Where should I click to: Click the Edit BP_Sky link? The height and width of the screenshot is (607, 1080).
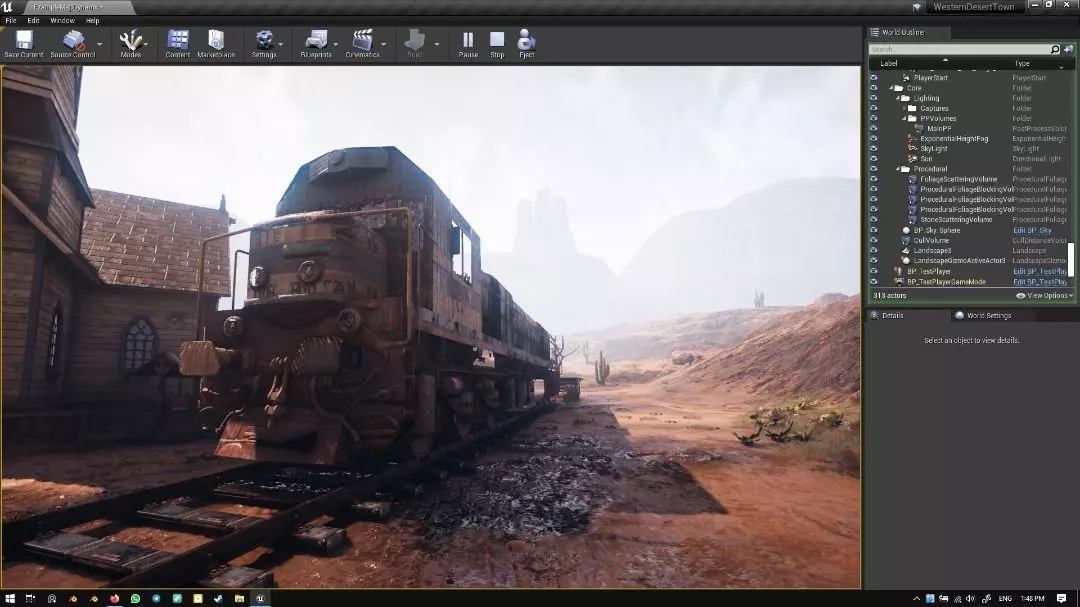click(1032, 230)
